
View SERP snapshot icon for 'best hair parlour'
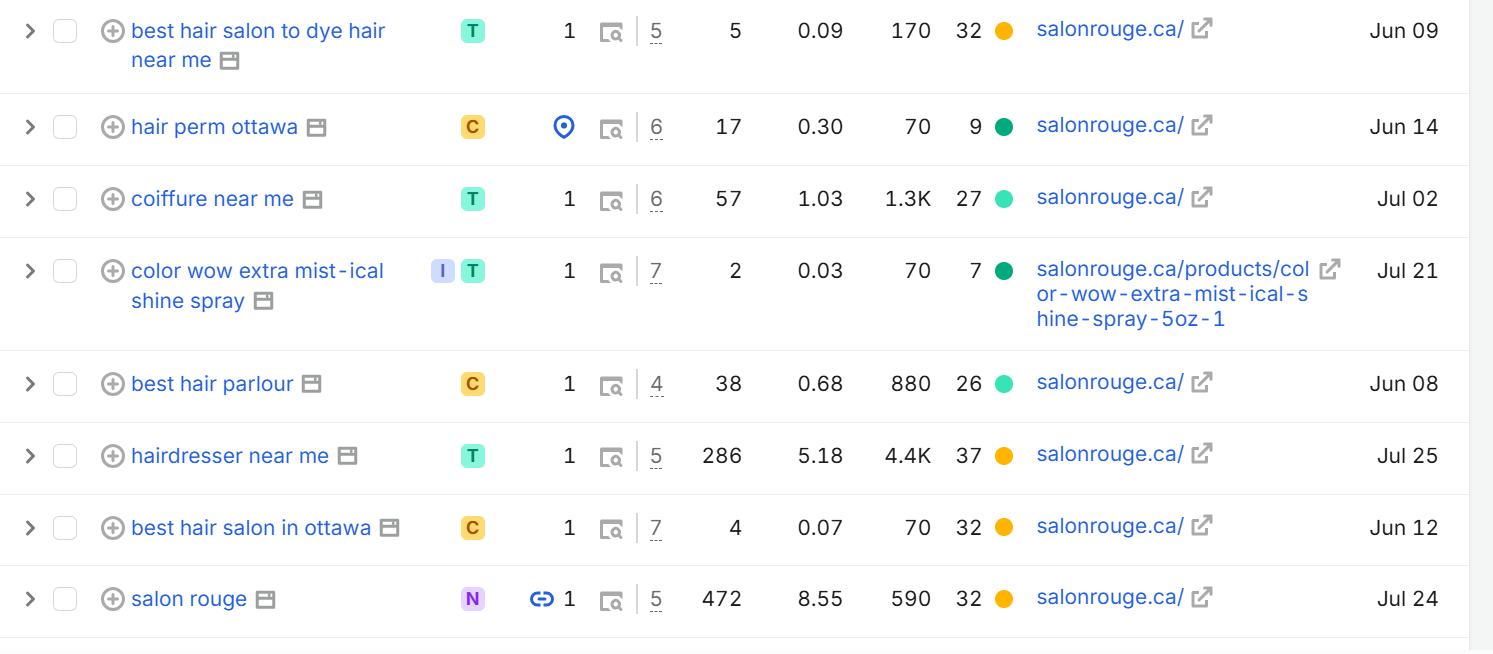coord(611,384)
